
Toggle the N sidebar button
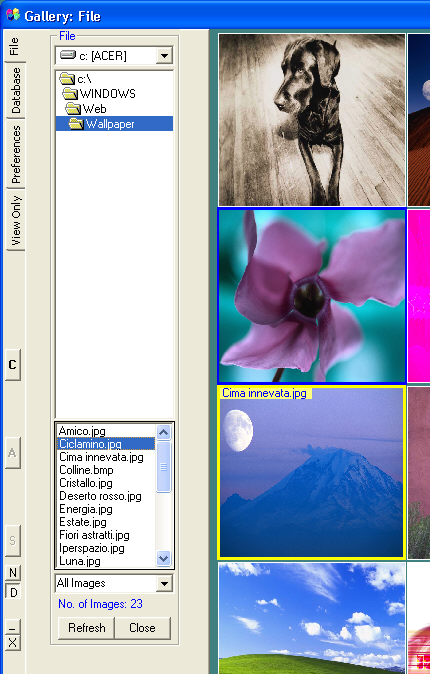(13, 572)
